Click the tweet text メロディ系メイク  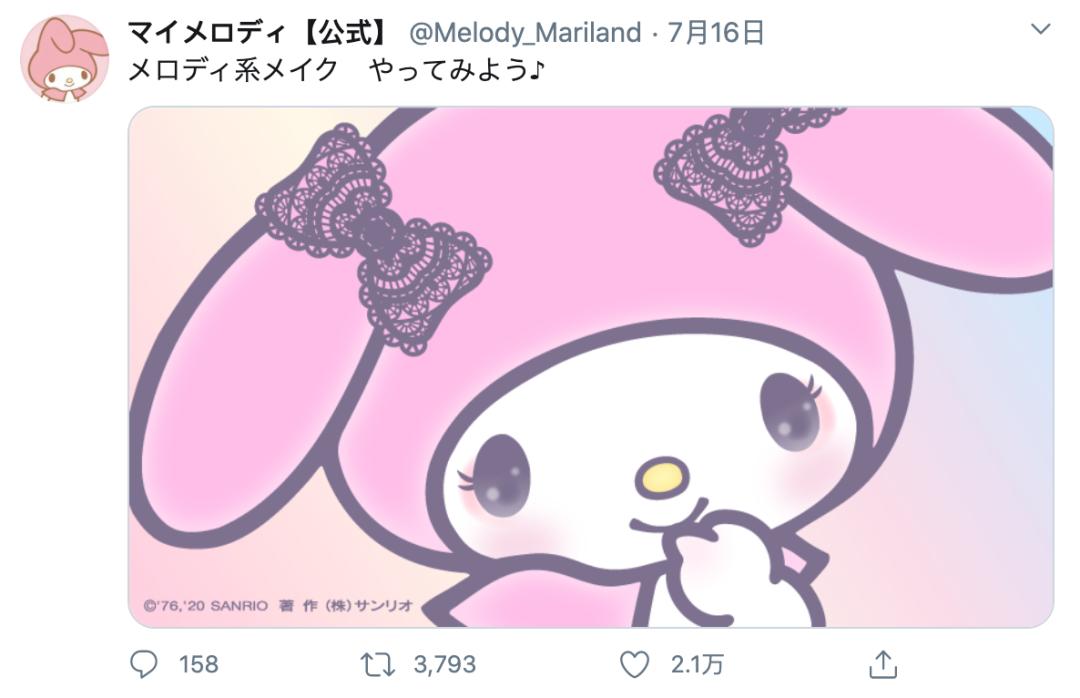click(233, 70)
